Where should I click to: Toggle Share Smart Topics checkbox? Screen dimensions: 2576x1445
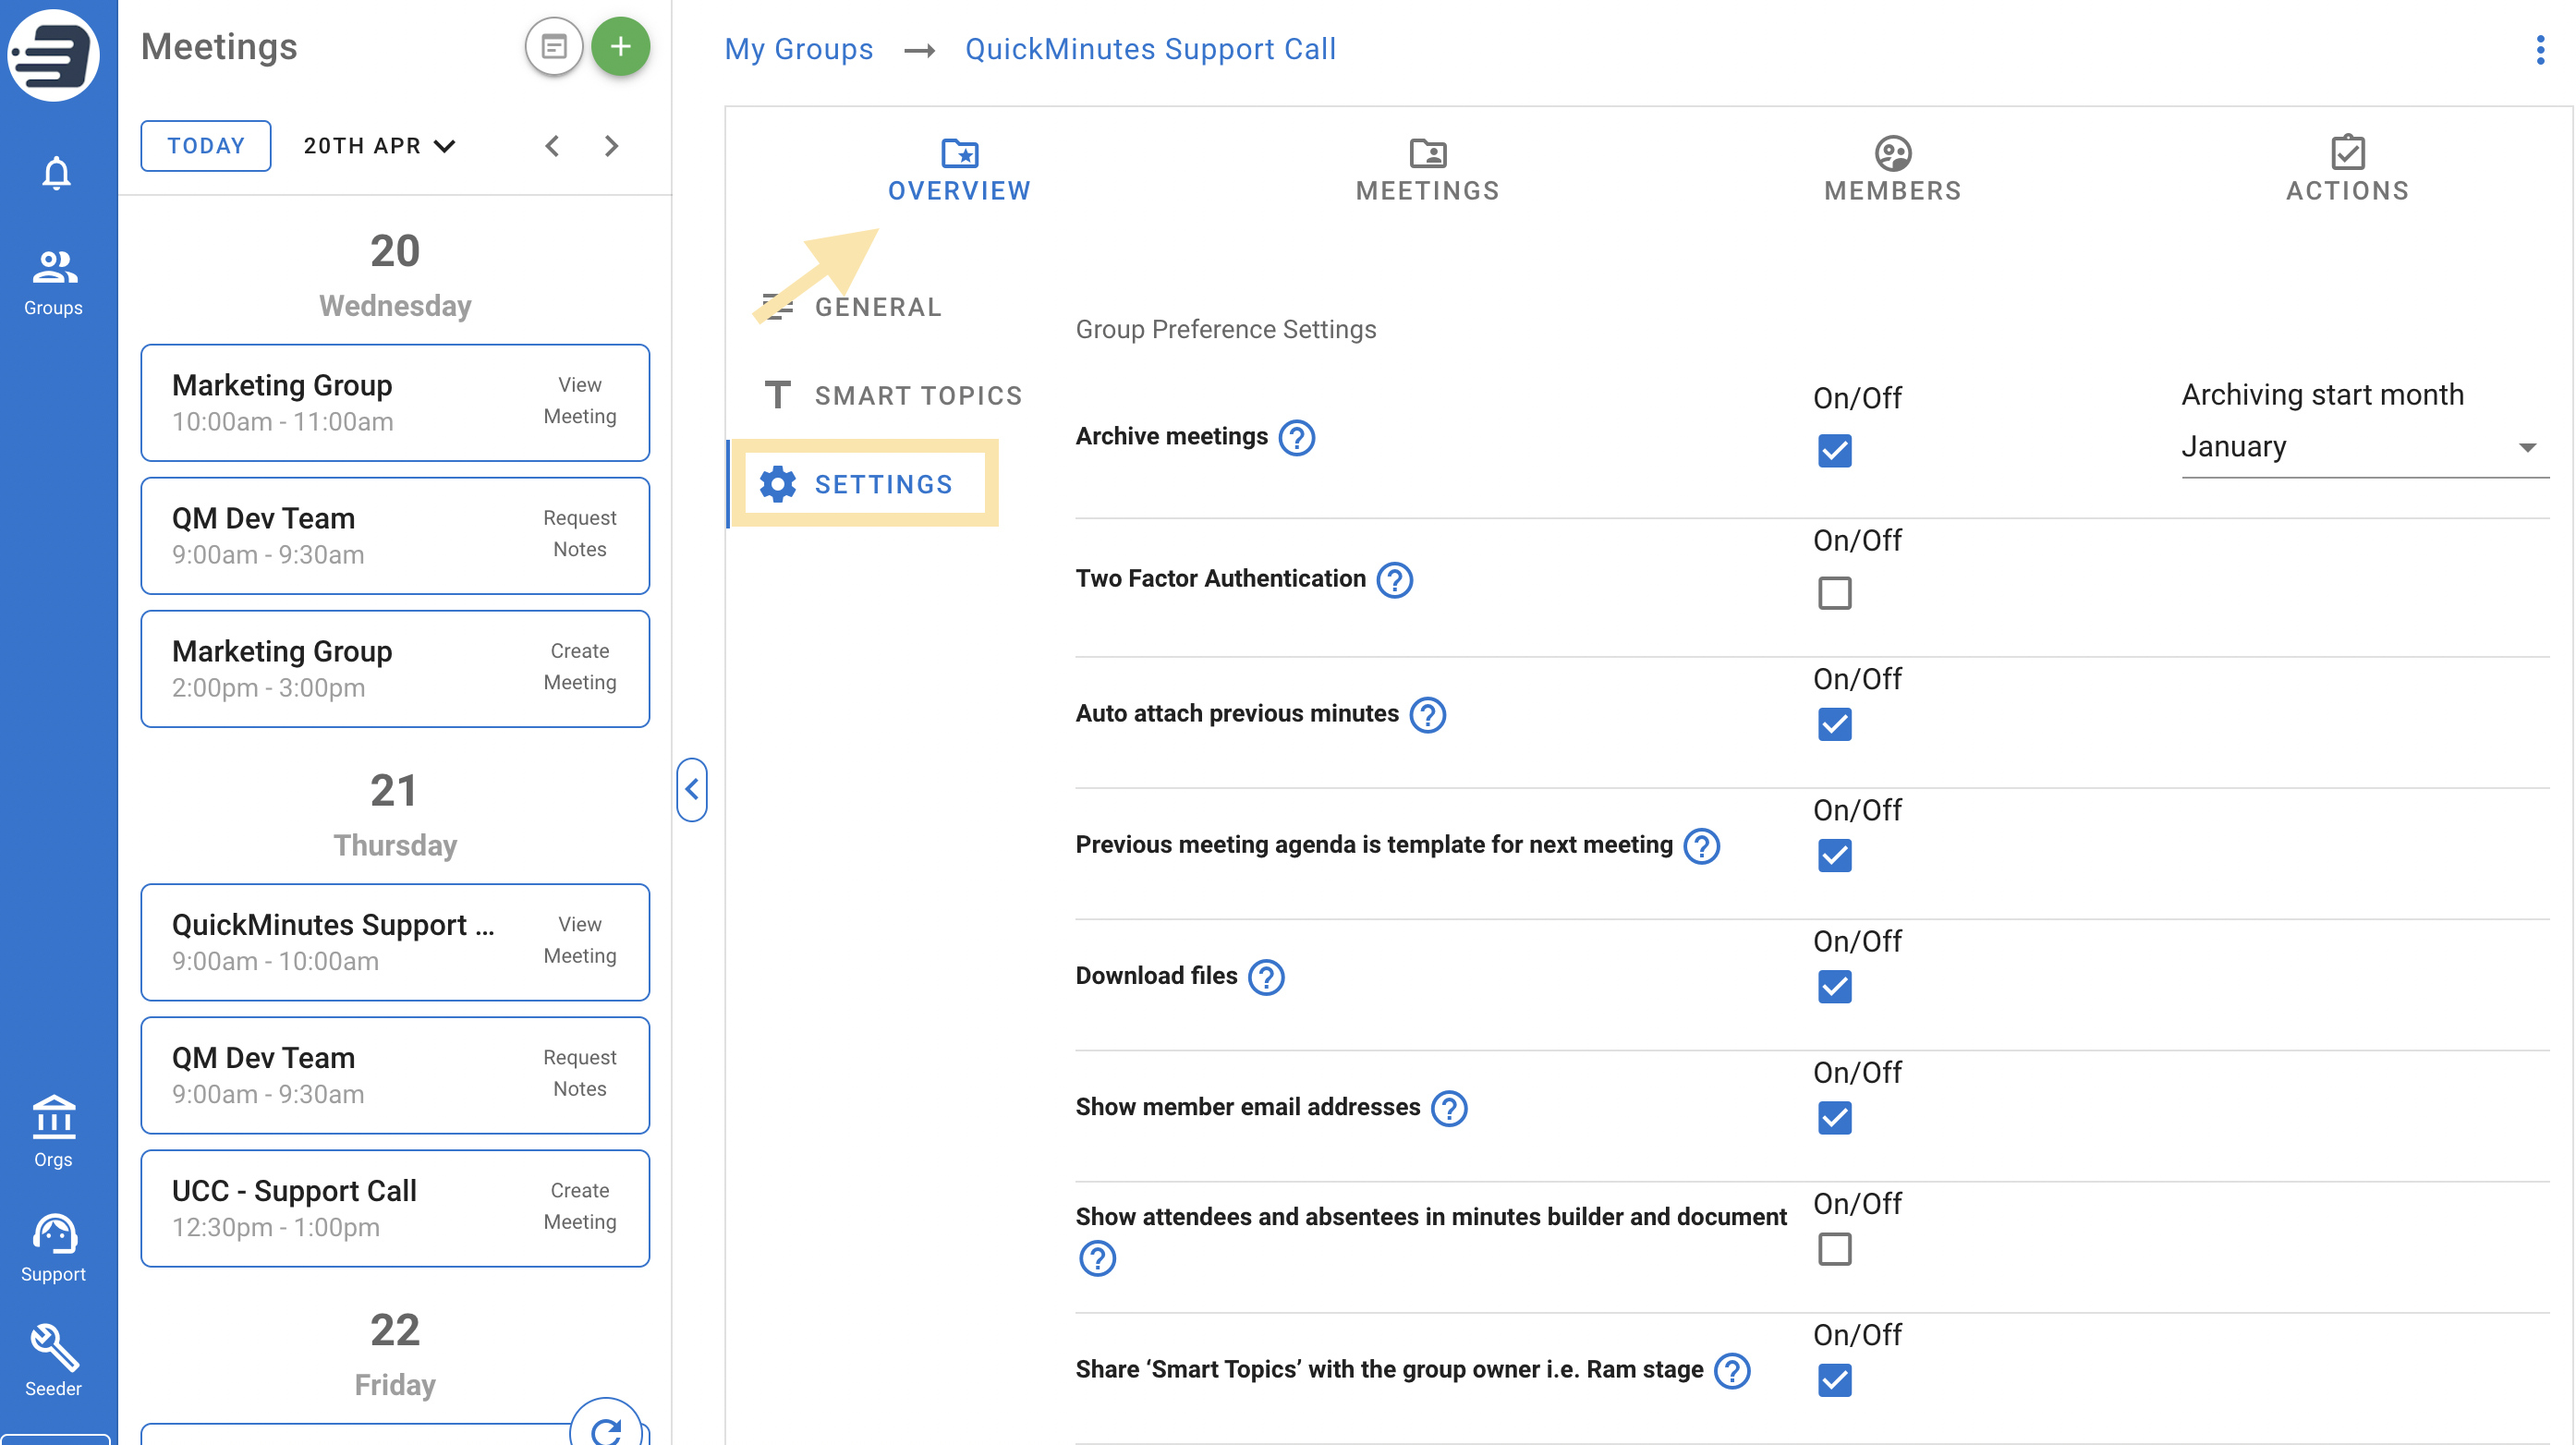point(1835,1380)
